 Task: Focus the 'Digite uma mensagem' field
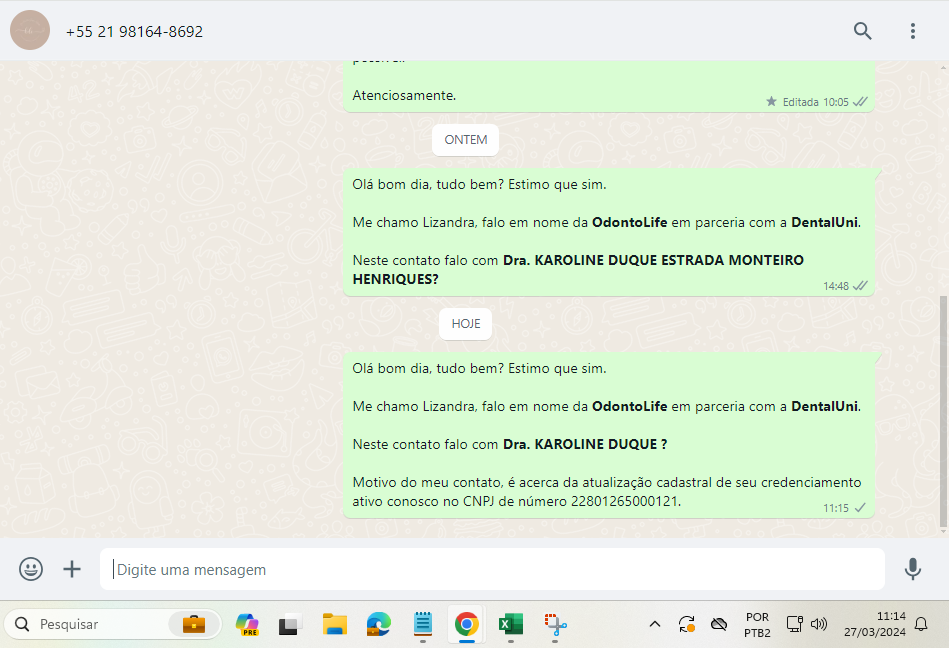(x=492, y=569)
